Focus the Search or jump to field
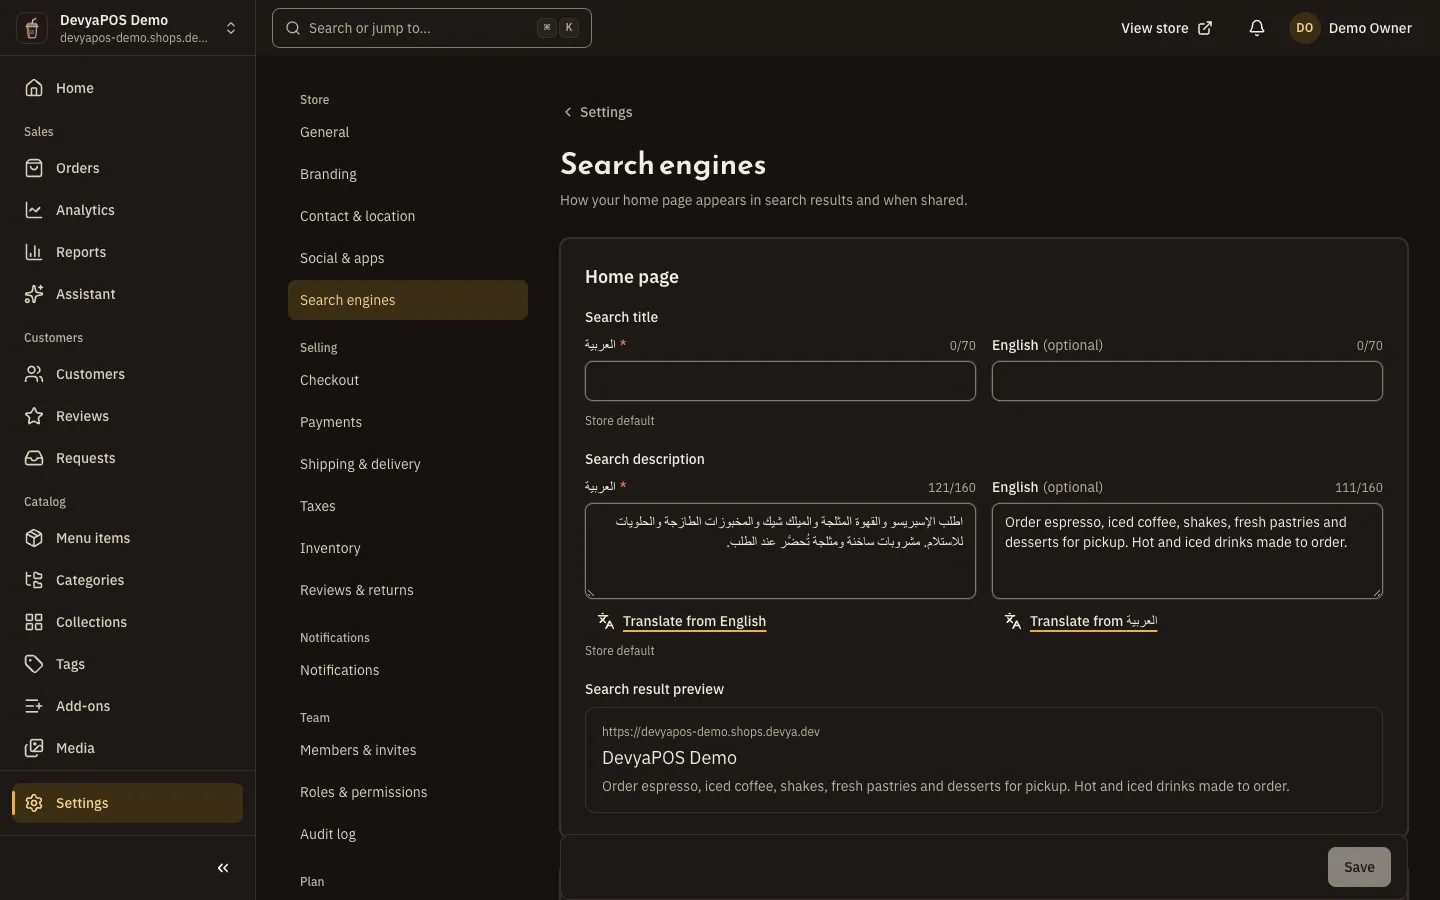This screenshot has height=900, width=1440. point(432,28)
